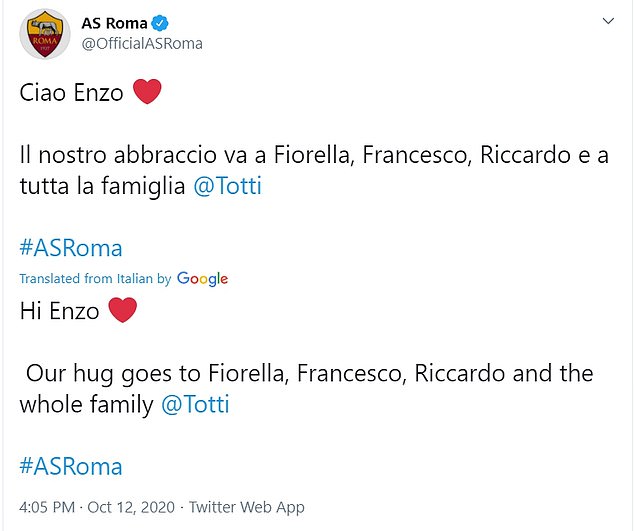Open the AS Roma profile avatar

(x=45, y=34)
